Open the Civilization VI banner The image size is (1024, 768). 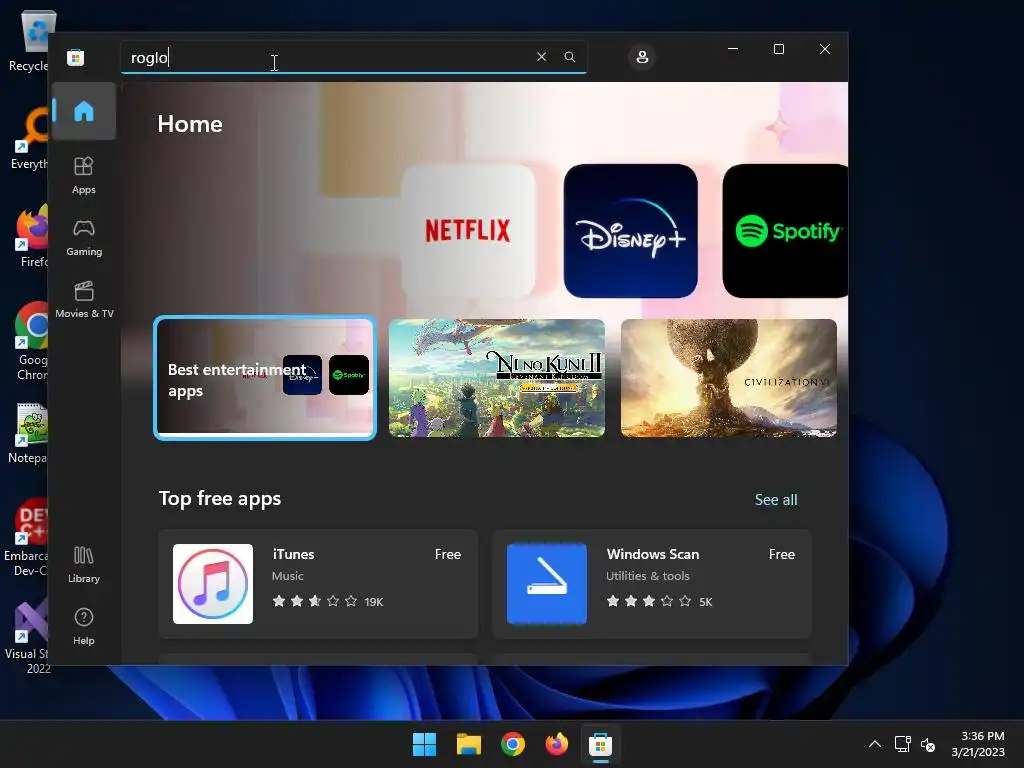pos(729,378)
